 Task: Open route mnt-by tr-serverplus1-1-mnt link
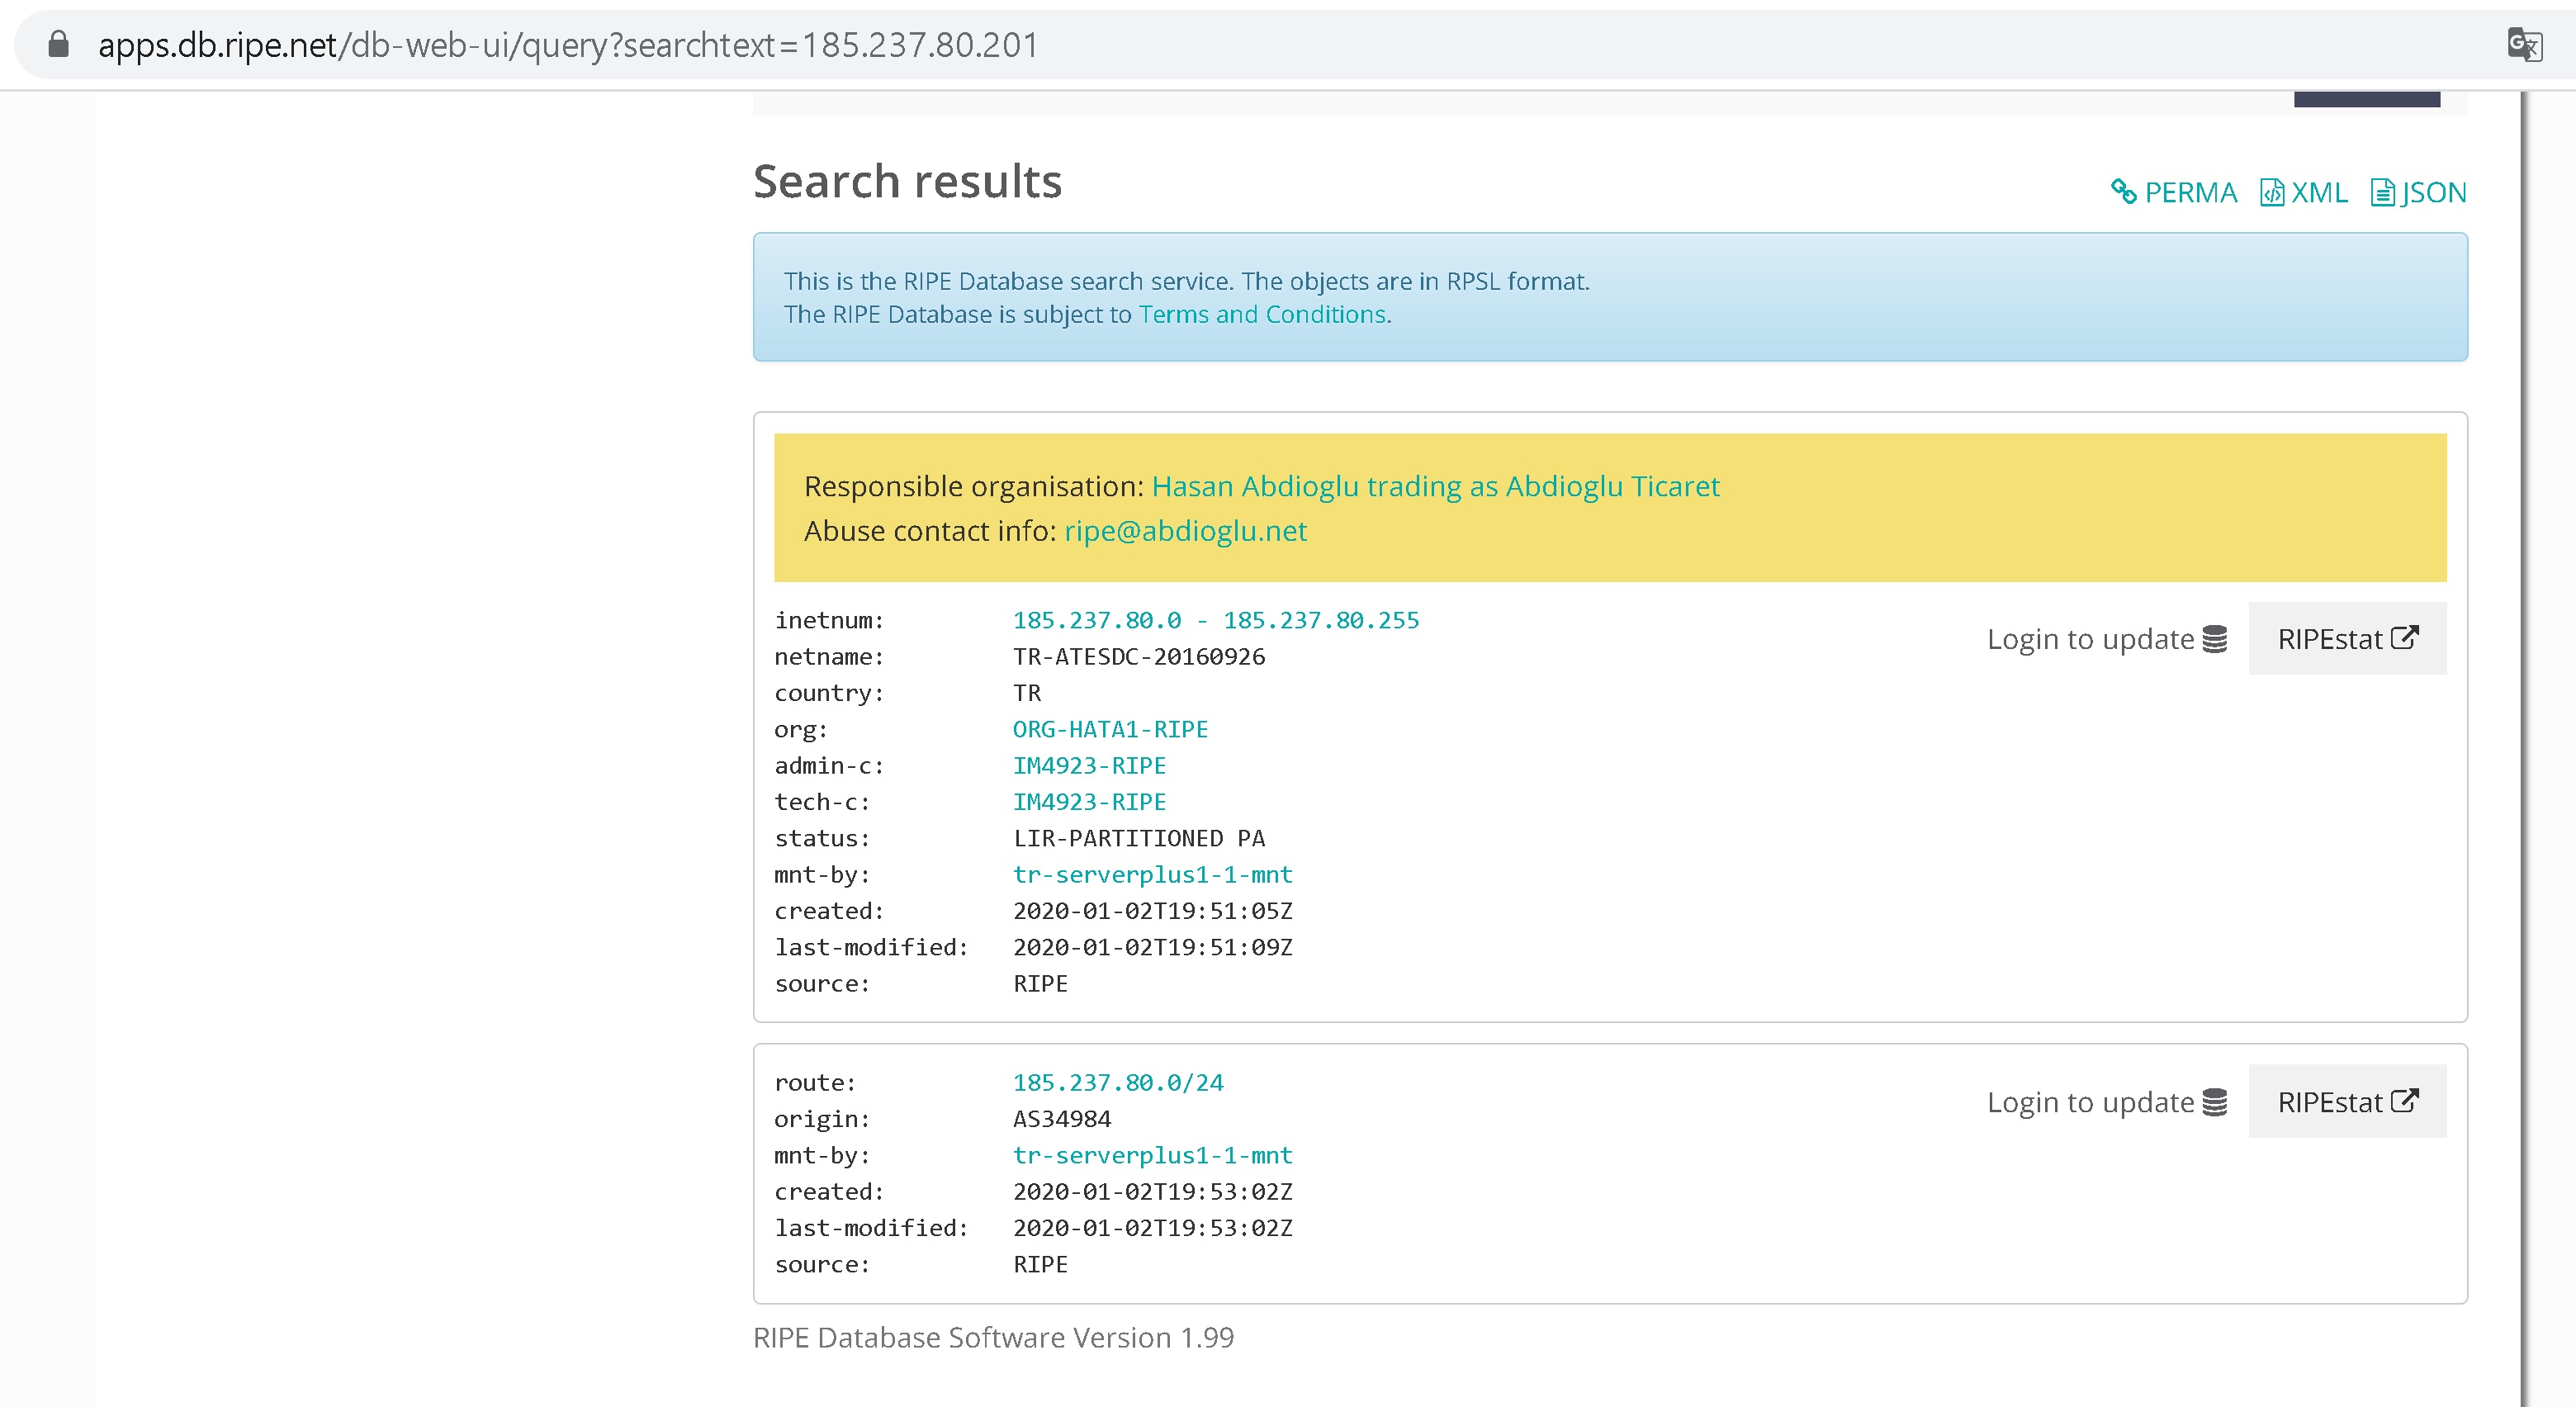1152,1155
